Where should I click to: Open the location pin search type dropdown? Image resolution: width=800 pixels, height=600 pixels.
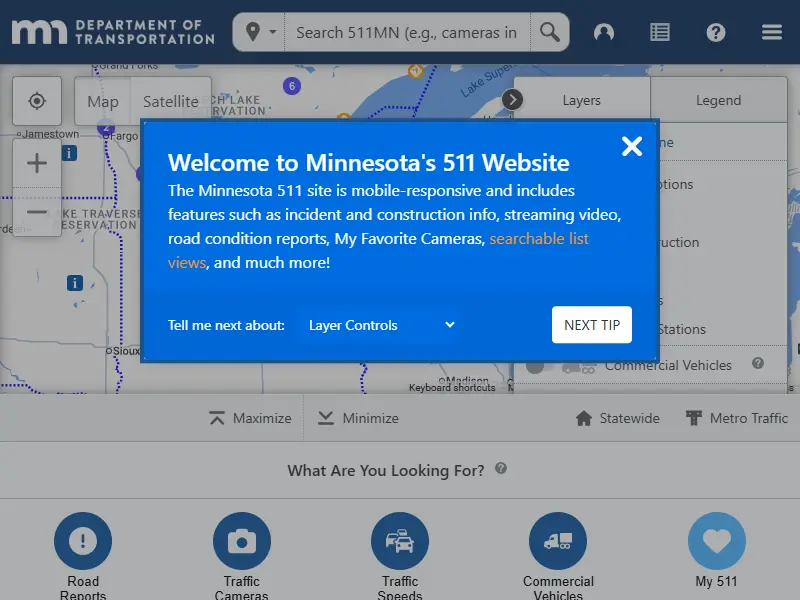tap(260, 32)
